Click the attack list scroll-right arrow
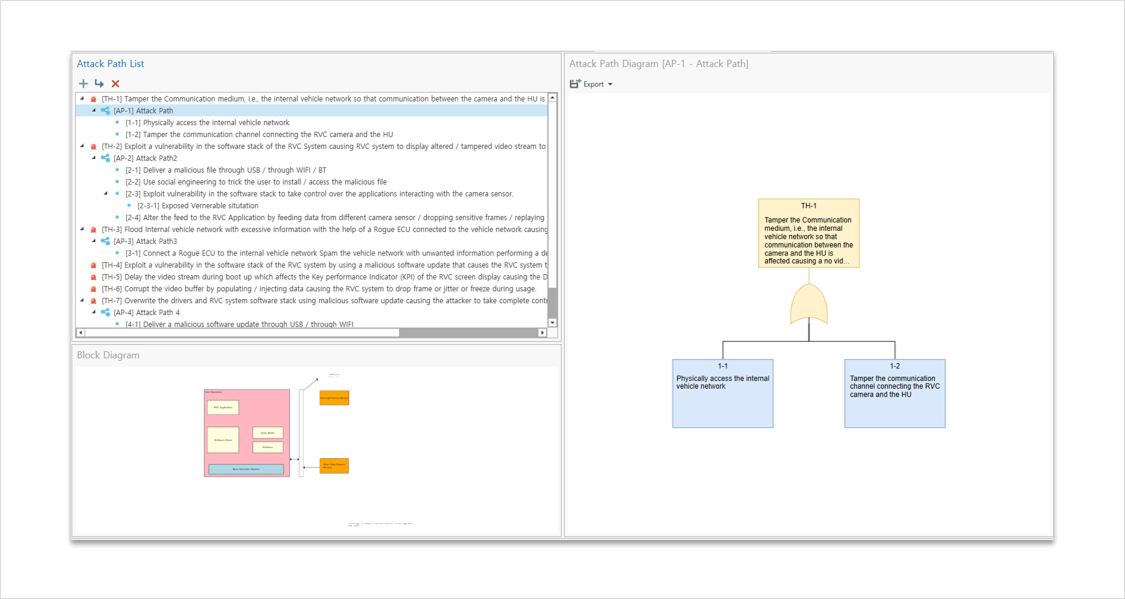Image resolution: width=1125 pixels, height=599 pixels. 542,333
